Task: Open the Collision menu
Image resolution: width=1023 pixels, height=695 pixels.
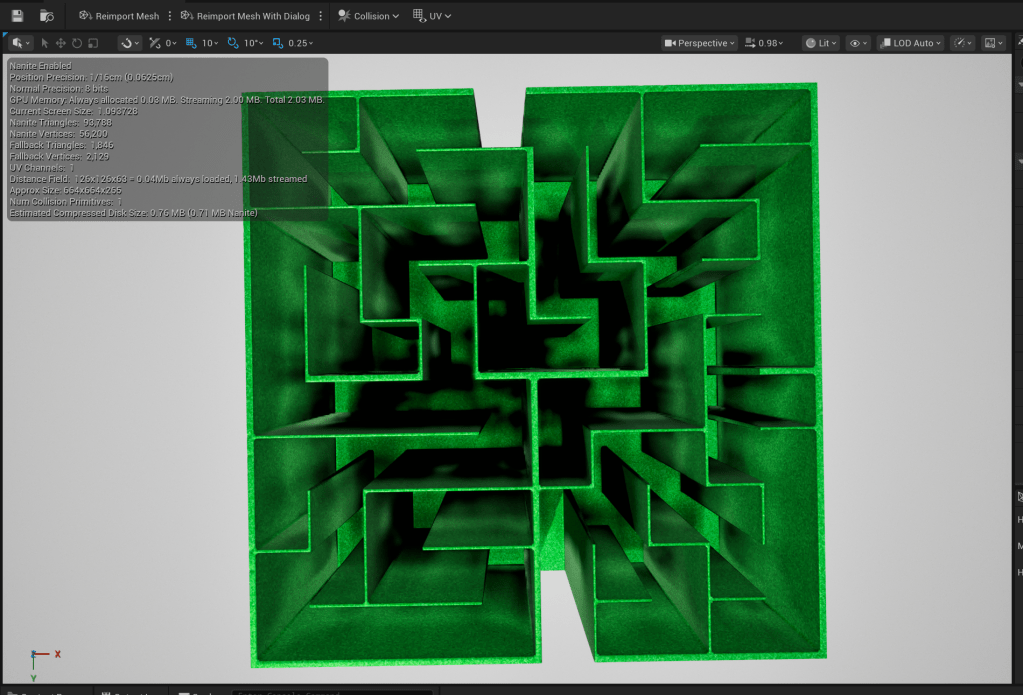Action: point(368,16)
